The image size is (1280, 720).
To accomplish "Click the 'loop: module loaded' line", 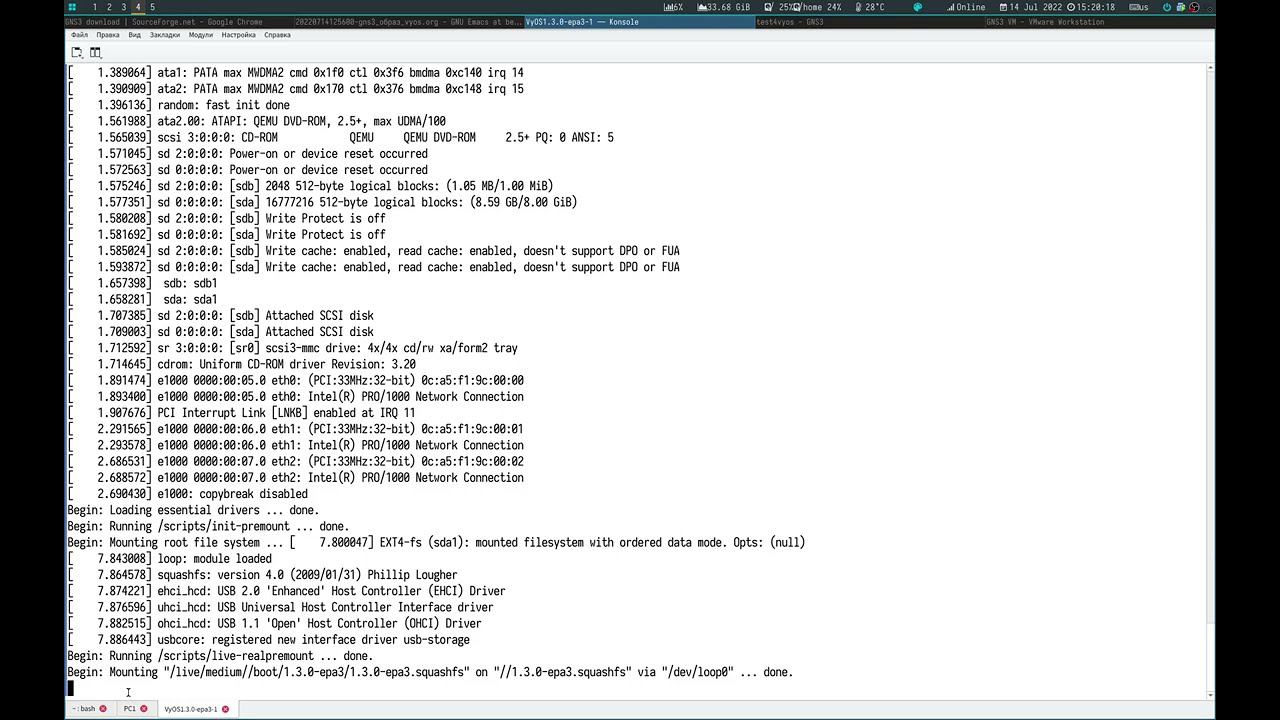I will 169,559.
